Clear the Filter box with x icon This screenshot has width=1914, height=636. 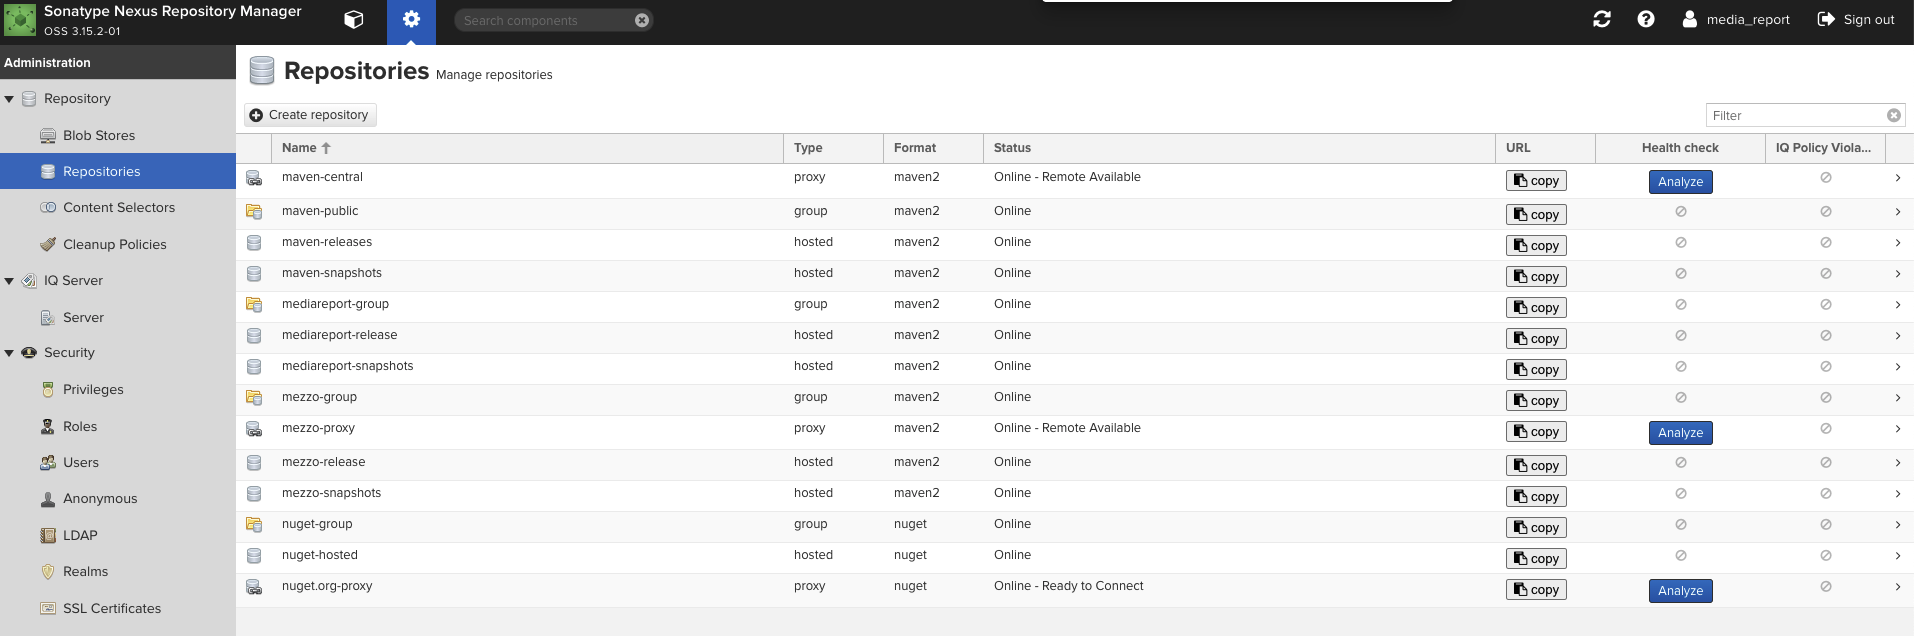(1894, 115)
